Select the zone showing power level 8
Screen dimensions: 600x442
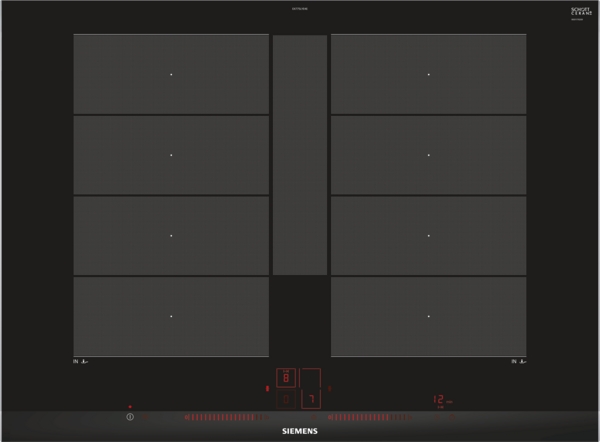pyautogui.click(x=286, y=378)
